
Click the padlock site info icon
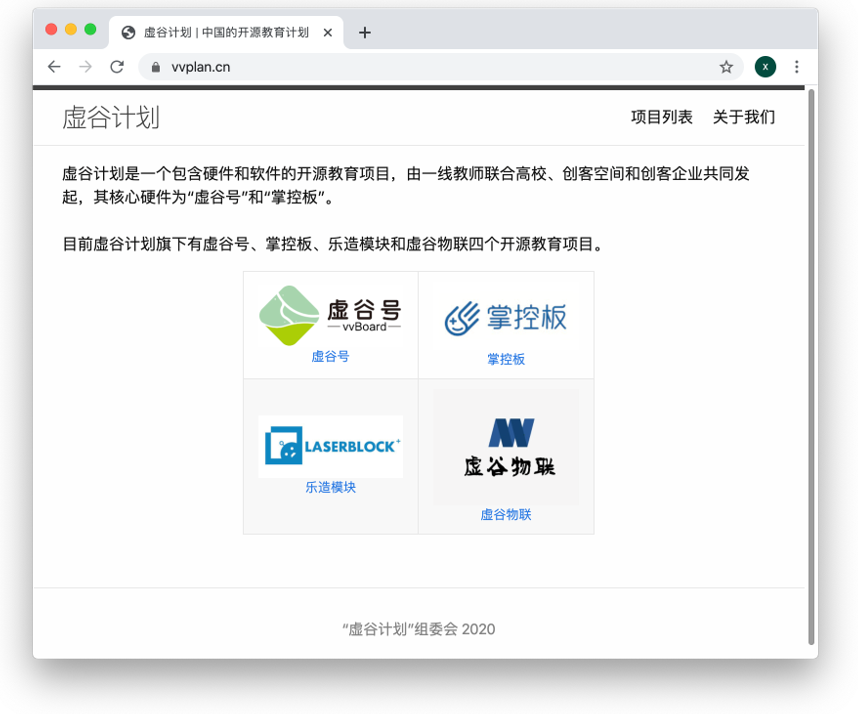(x=155, y=67)
